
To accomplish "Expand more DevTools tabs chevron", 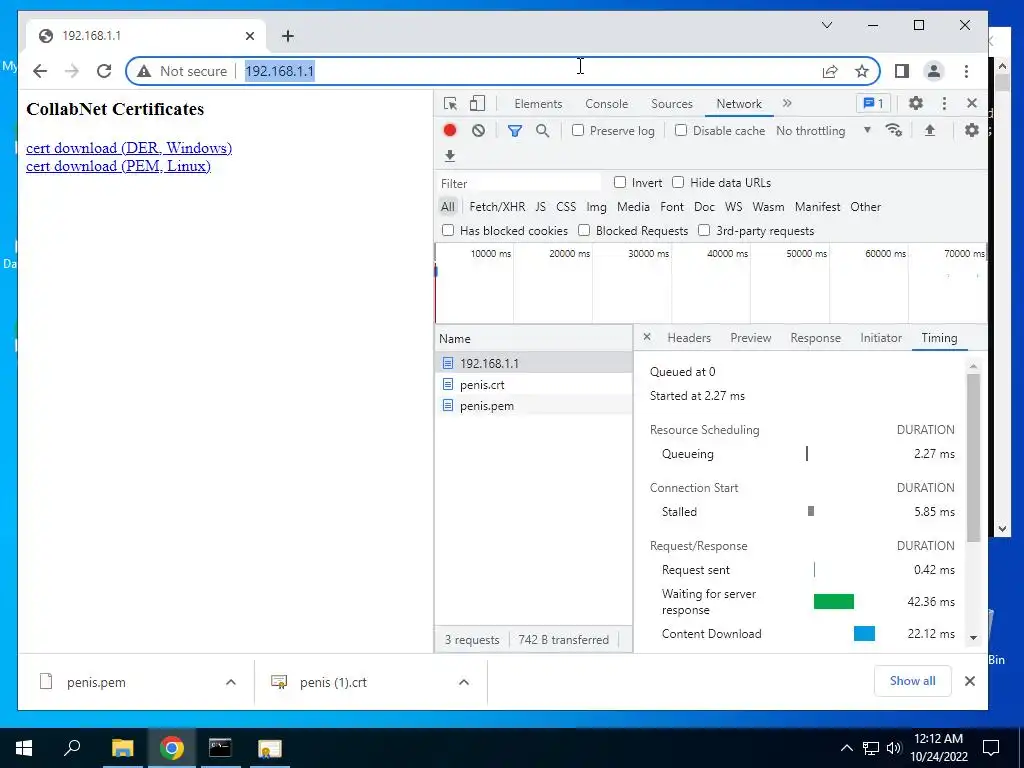I will tap(787, 103).
